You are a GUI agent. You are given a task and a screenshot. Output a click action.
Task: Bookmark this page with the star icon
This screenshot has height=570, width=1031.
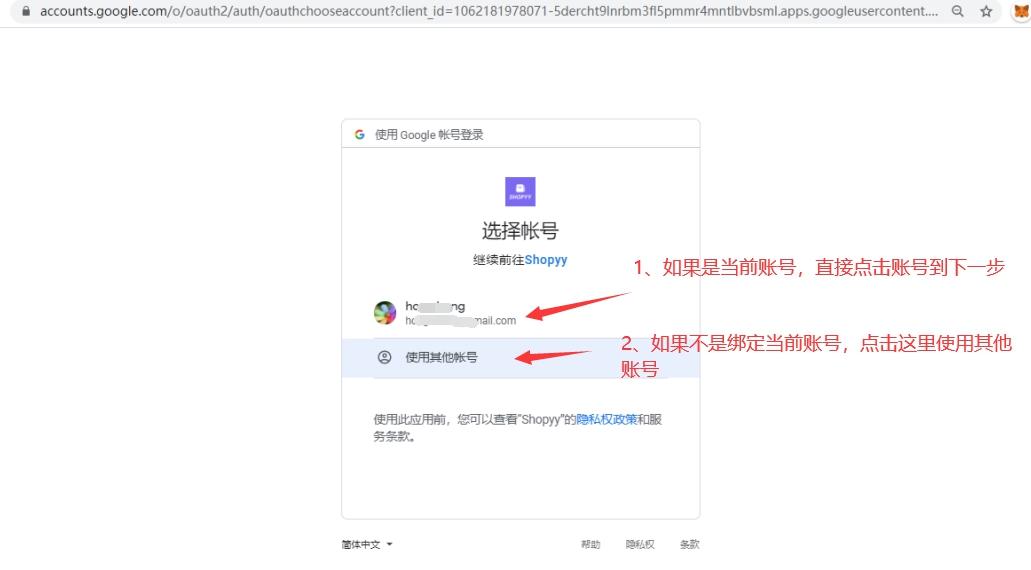pos(986,11)
